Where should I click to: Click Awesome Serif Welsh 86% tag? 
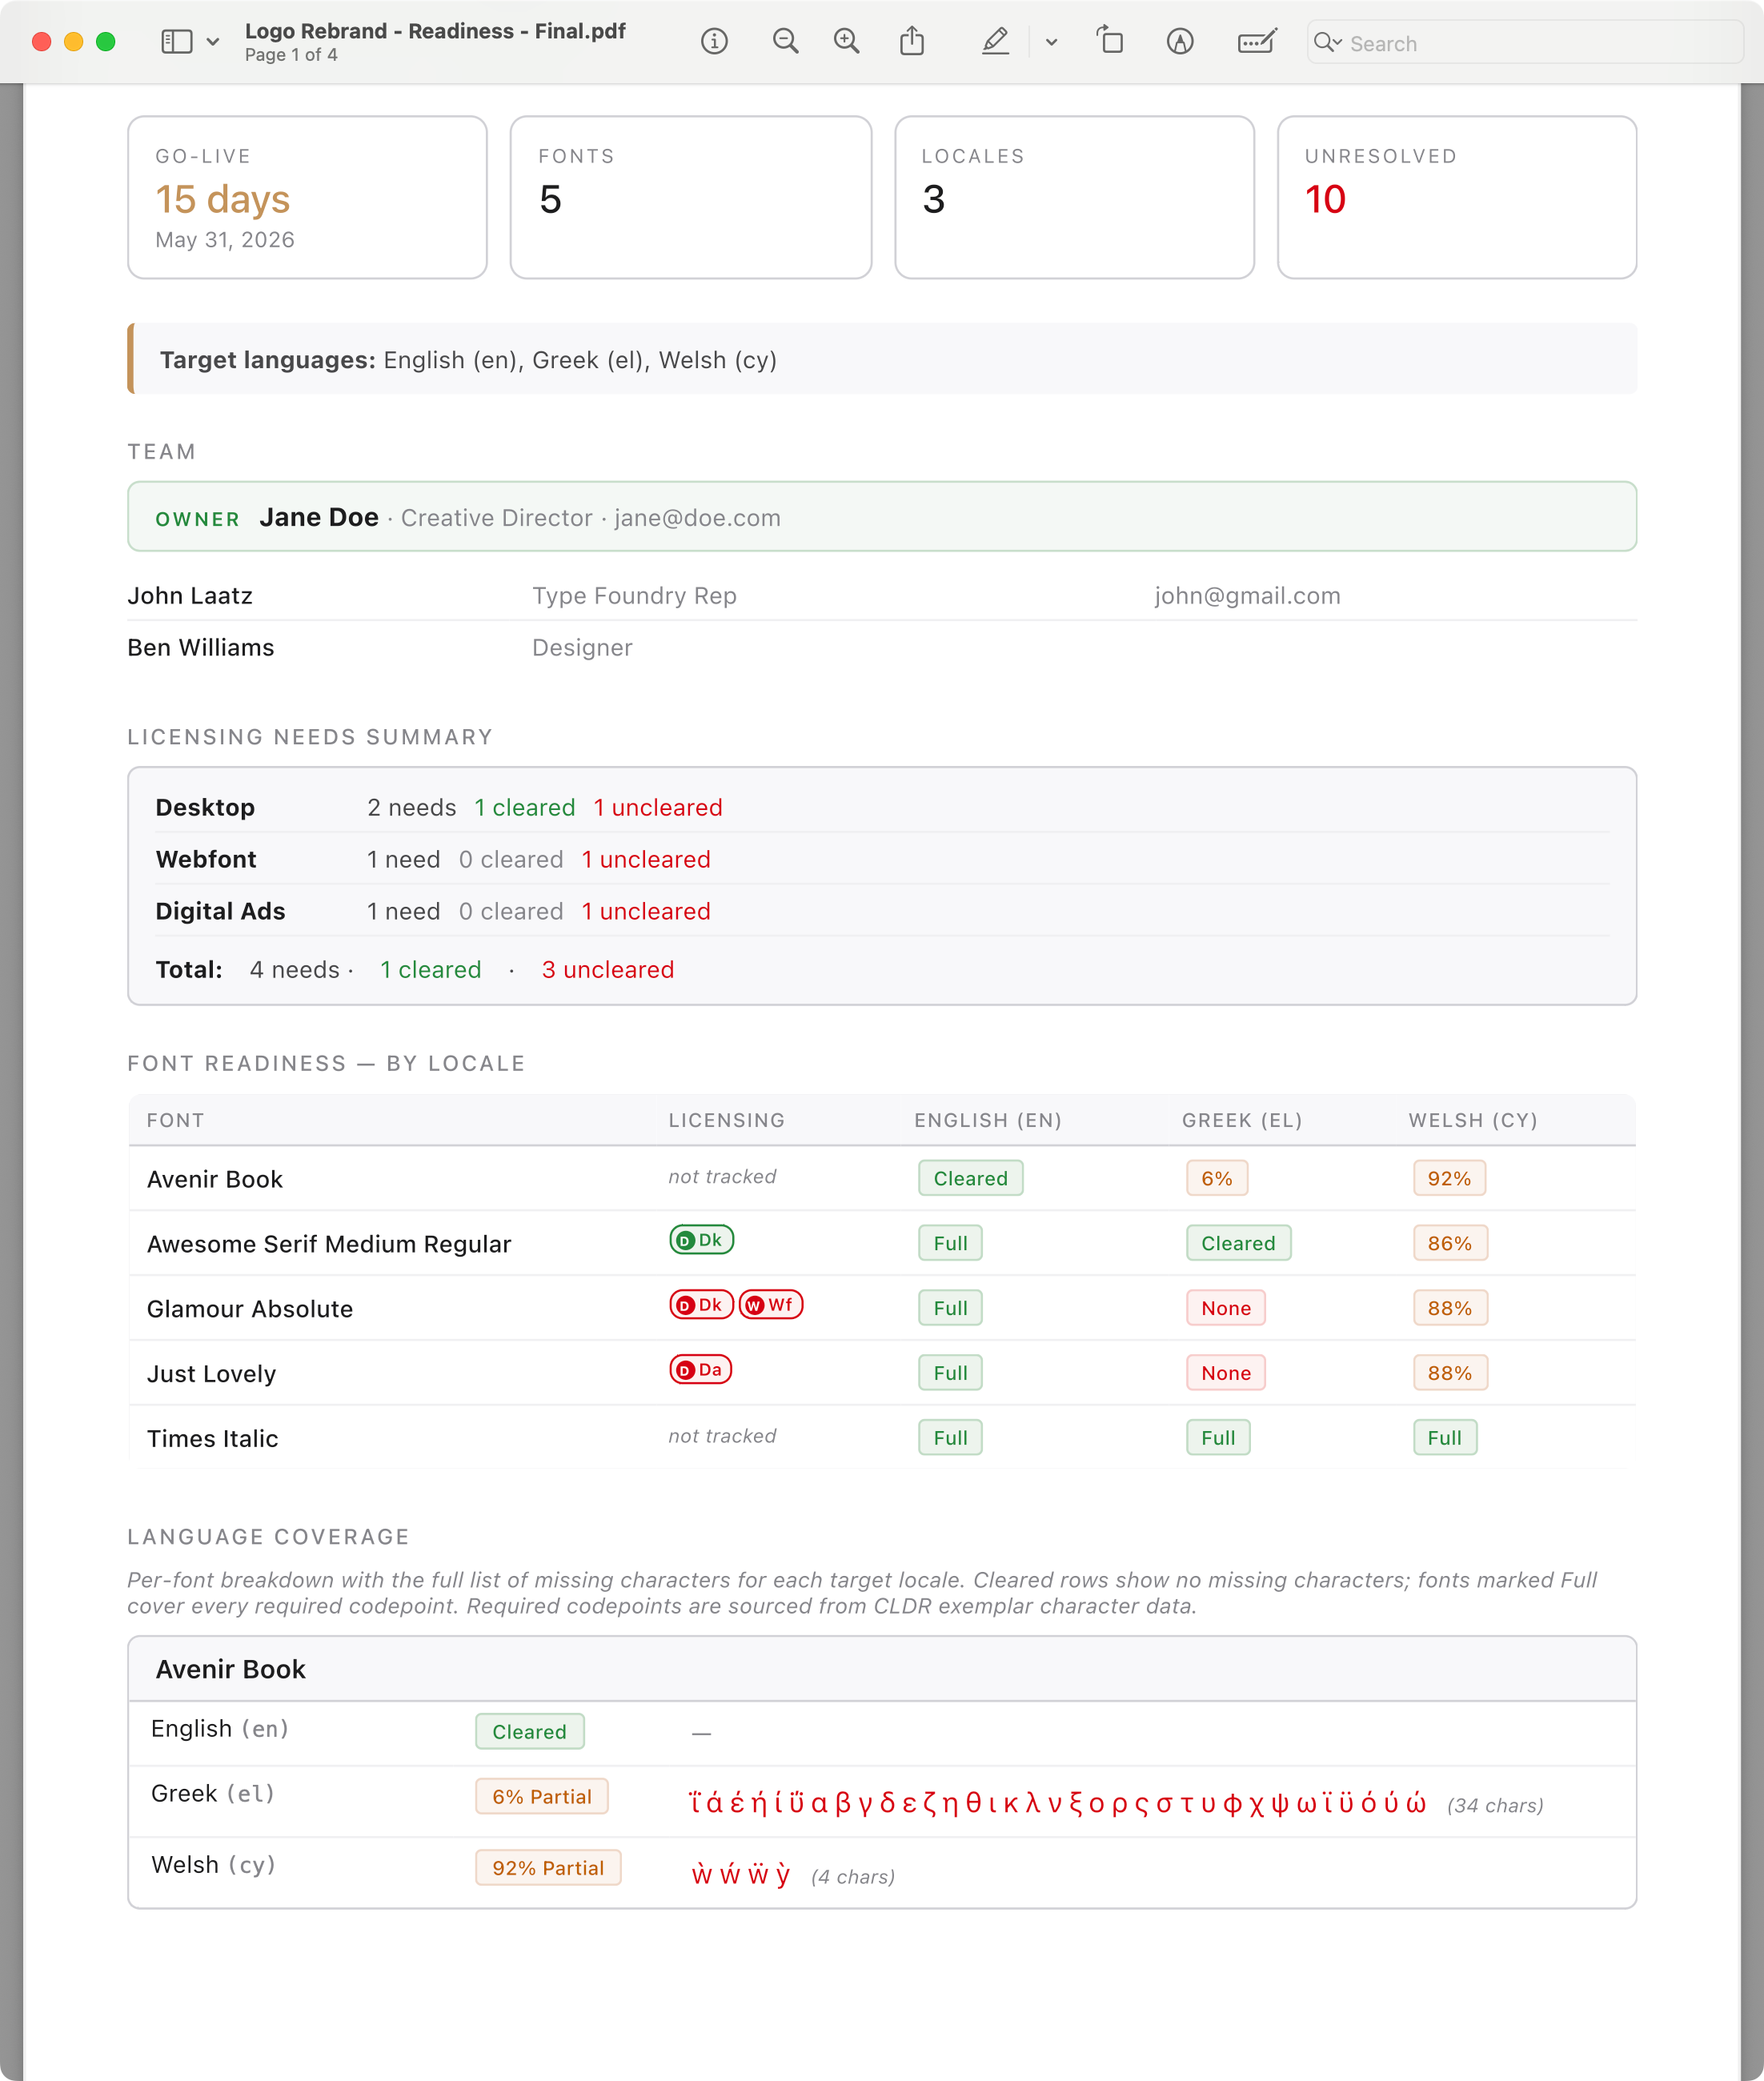tap(1450, 1243)
